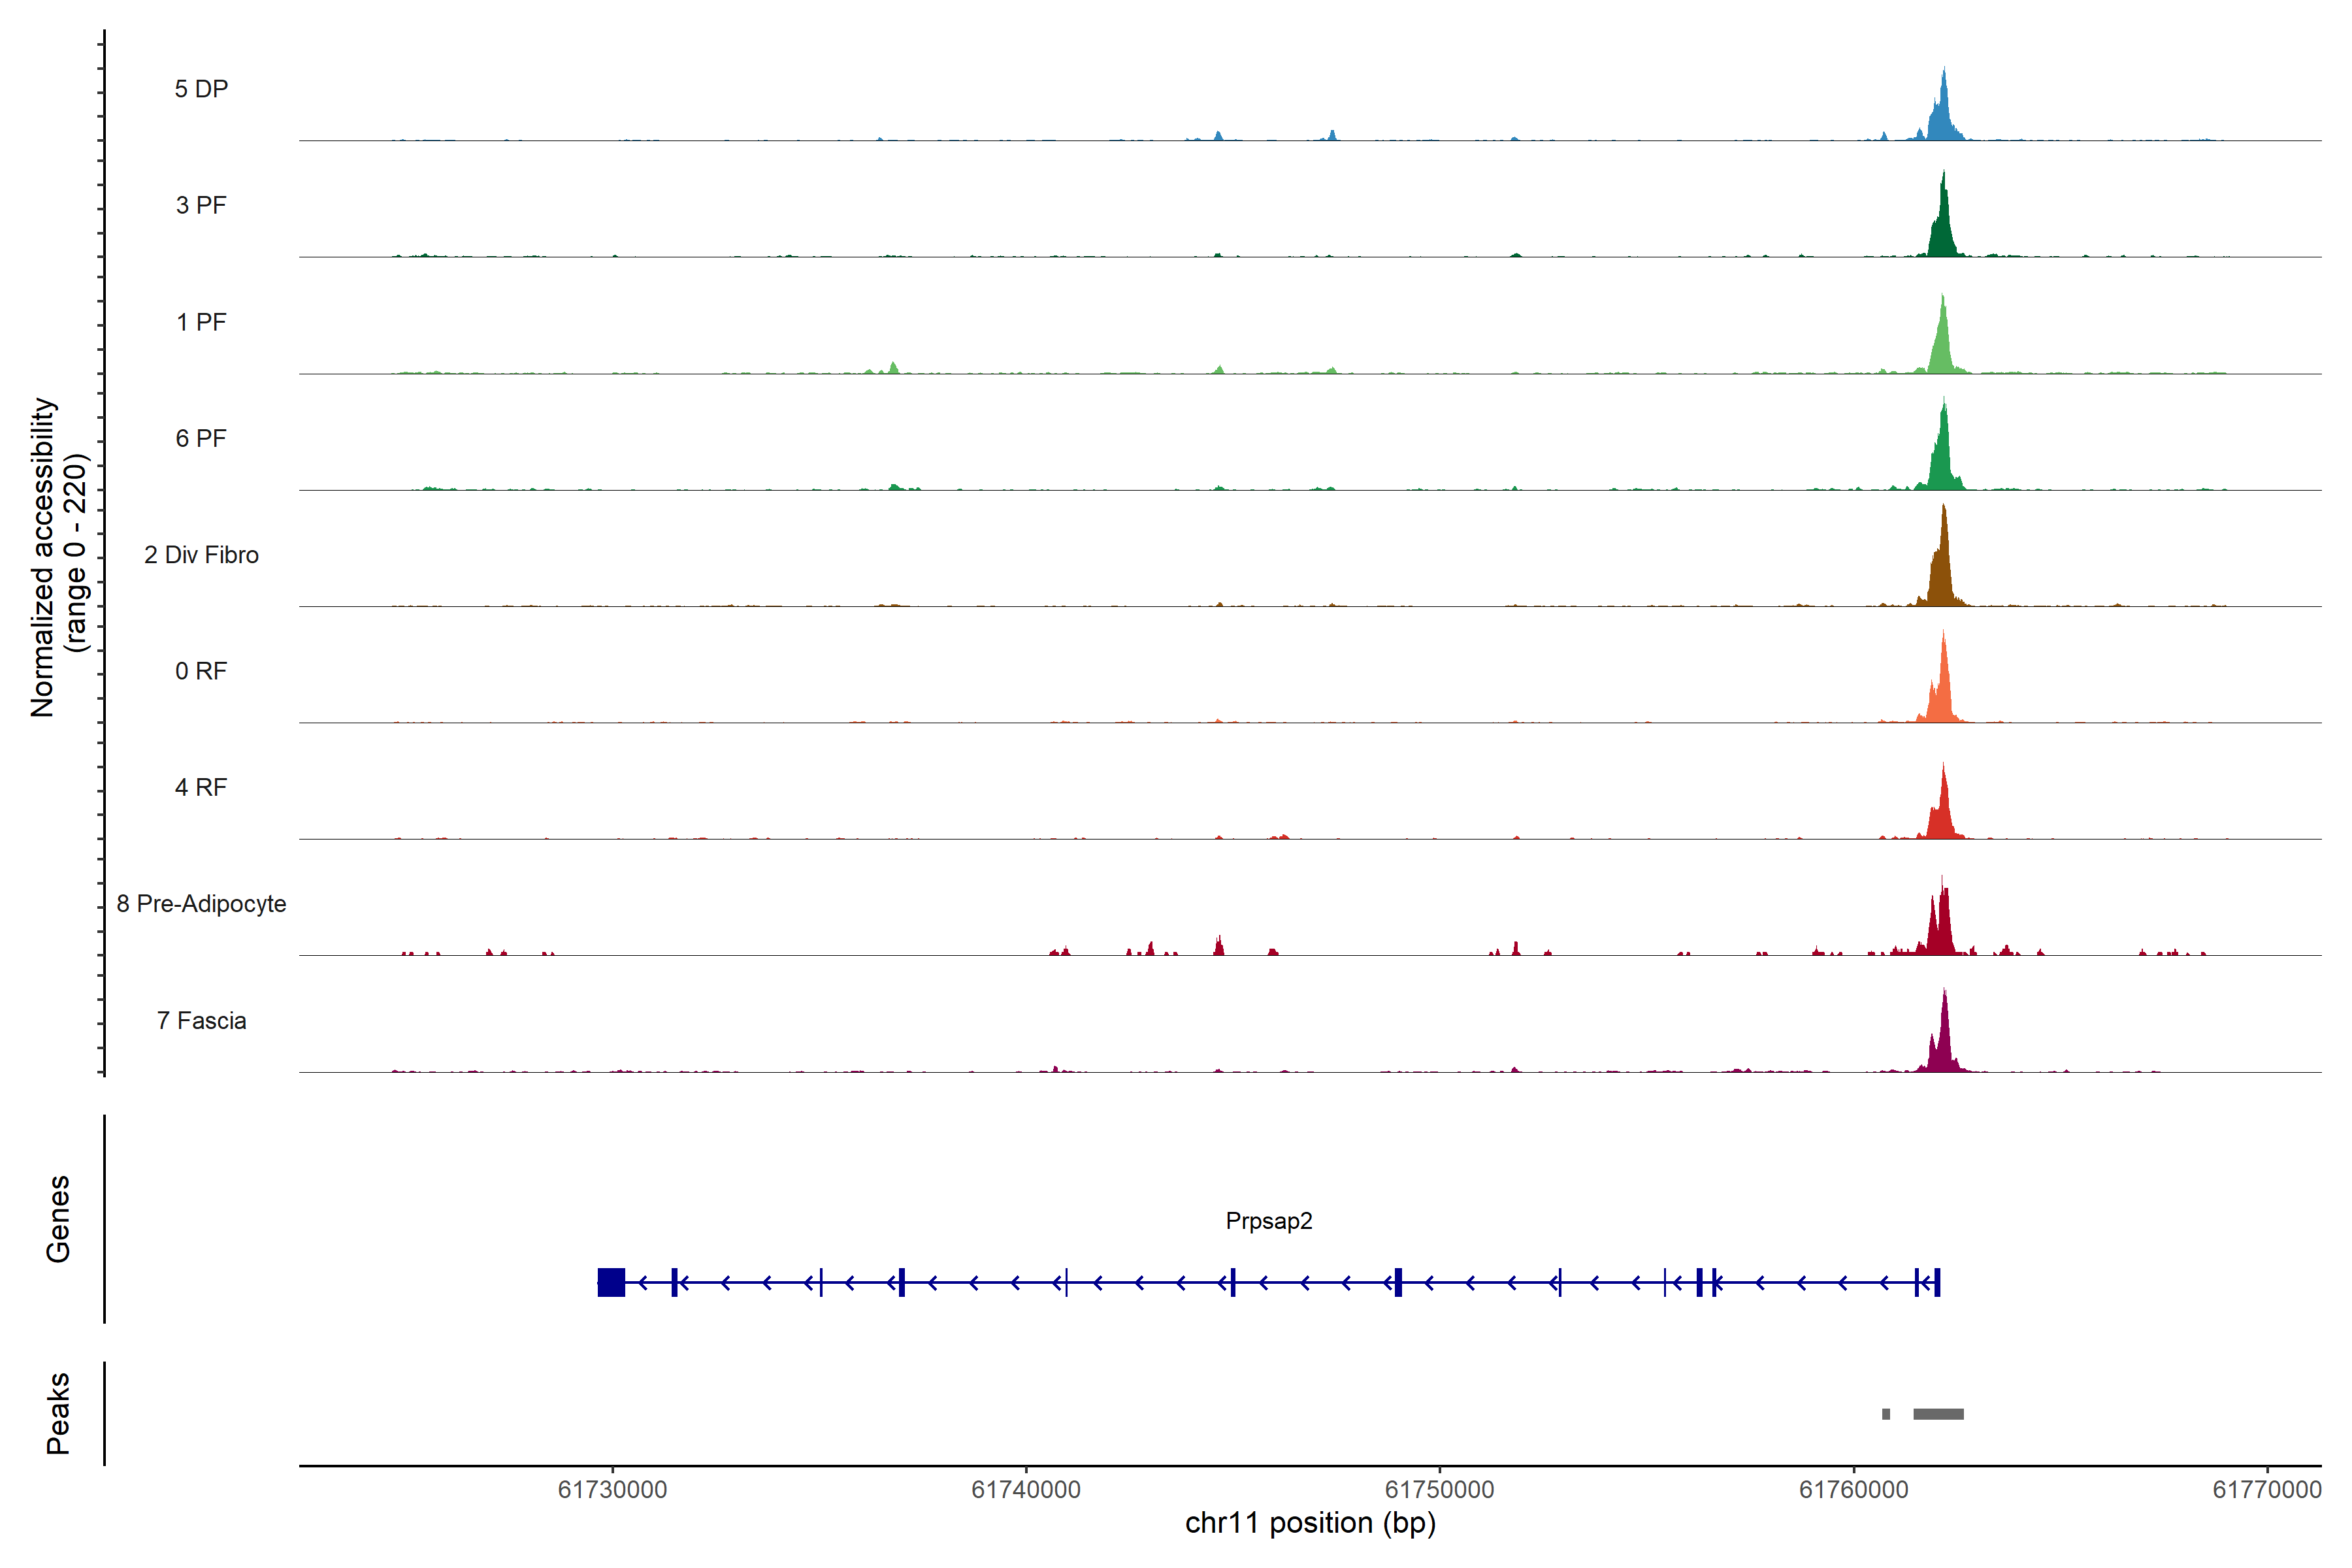
Task: Click the 6 PF track label
Action: point(201,438)
